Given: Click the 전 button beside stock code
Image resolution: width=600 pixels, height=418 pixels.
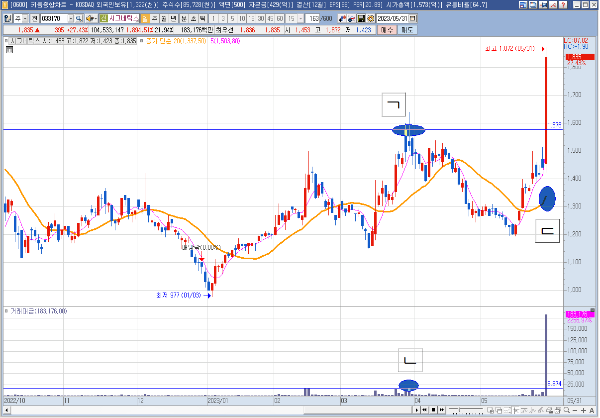Looking at the screenshot, I should [35, 18].
